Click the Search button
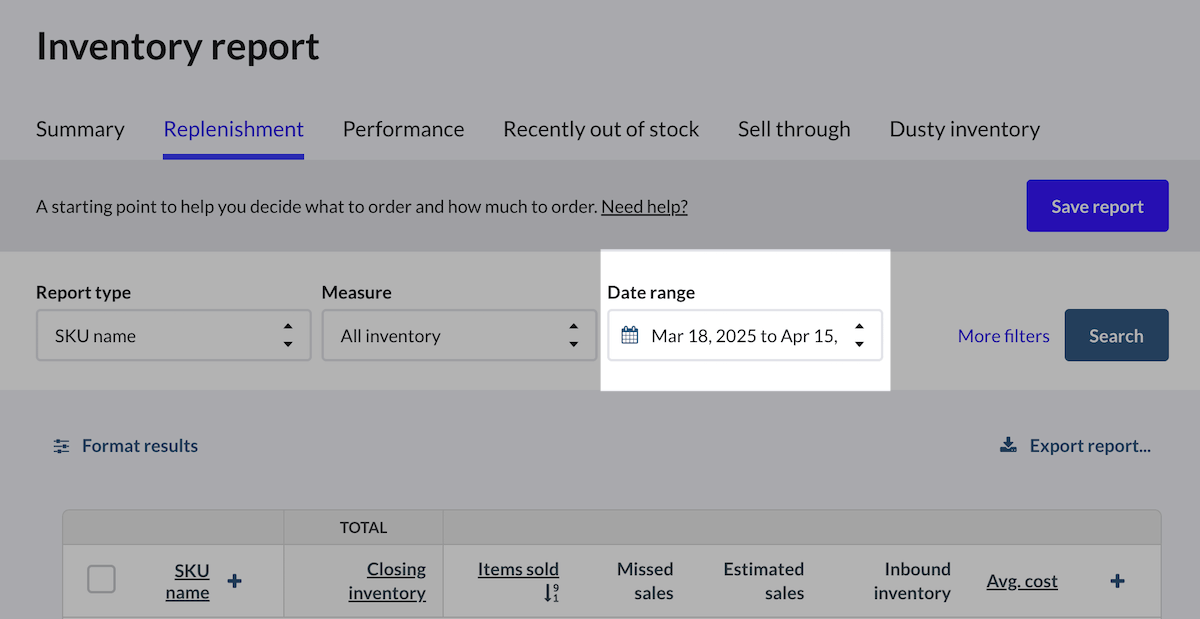1200x619 pixels. pyautogui.click(x=1116, y=336)
